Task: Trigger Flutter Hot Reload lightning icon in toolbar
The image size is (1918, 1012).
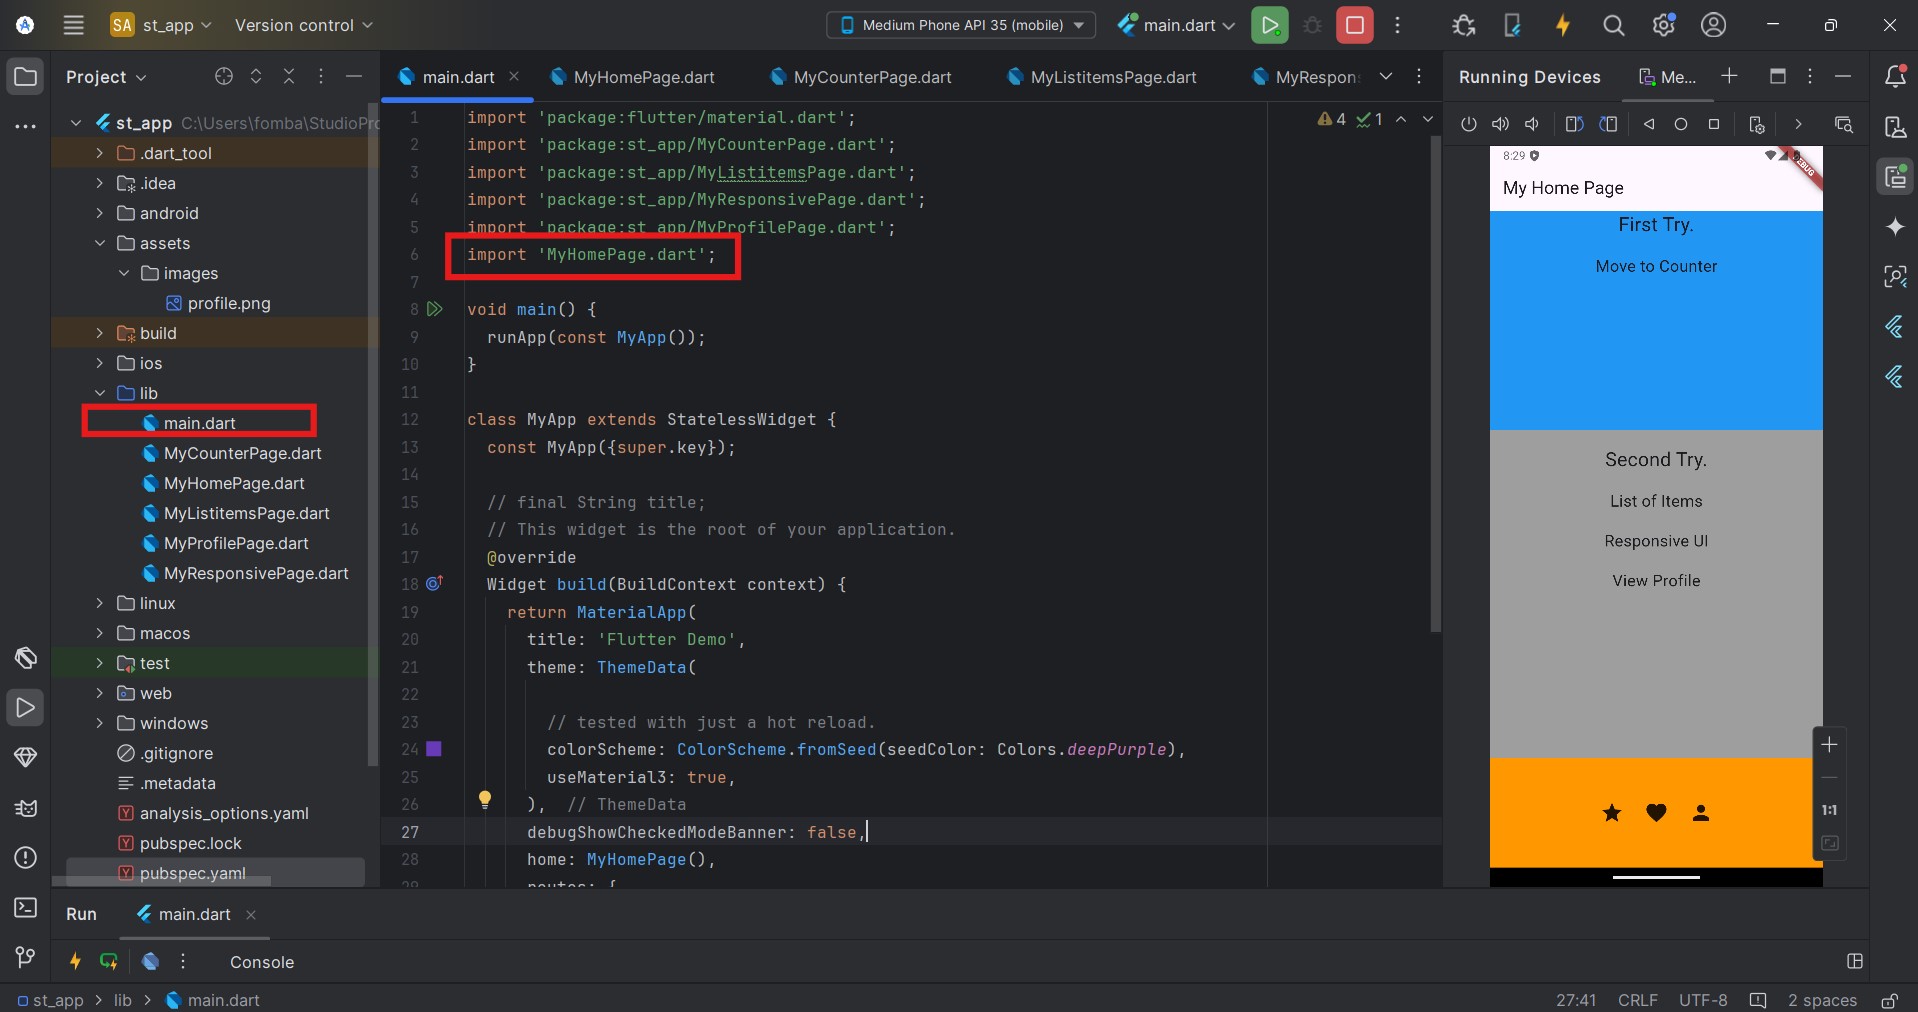Action: coord(1562,26)
